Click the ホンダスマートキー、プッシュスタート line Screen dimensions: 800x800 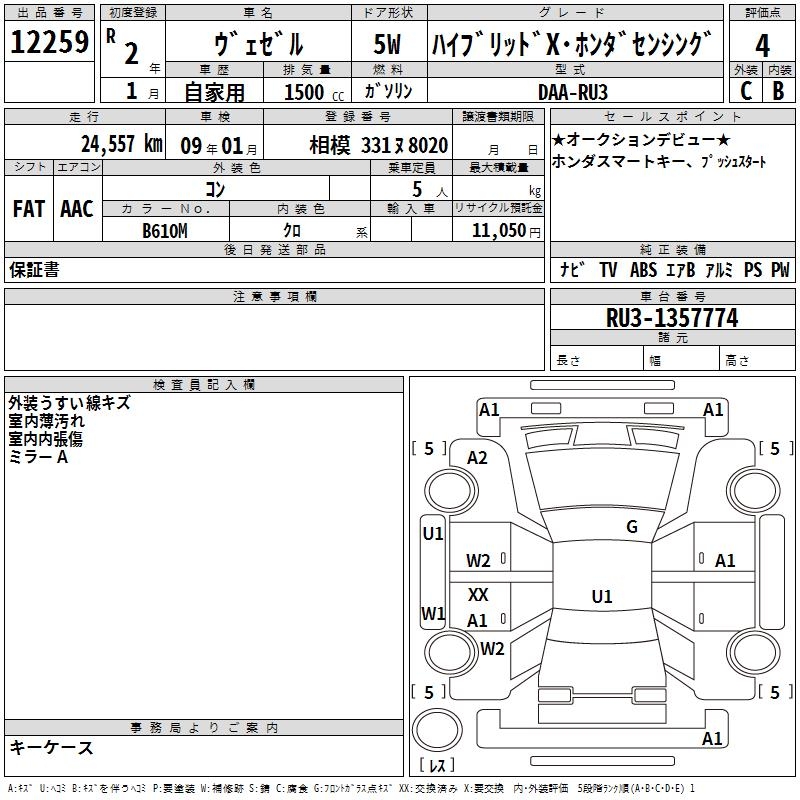click(x=659, y=162)
